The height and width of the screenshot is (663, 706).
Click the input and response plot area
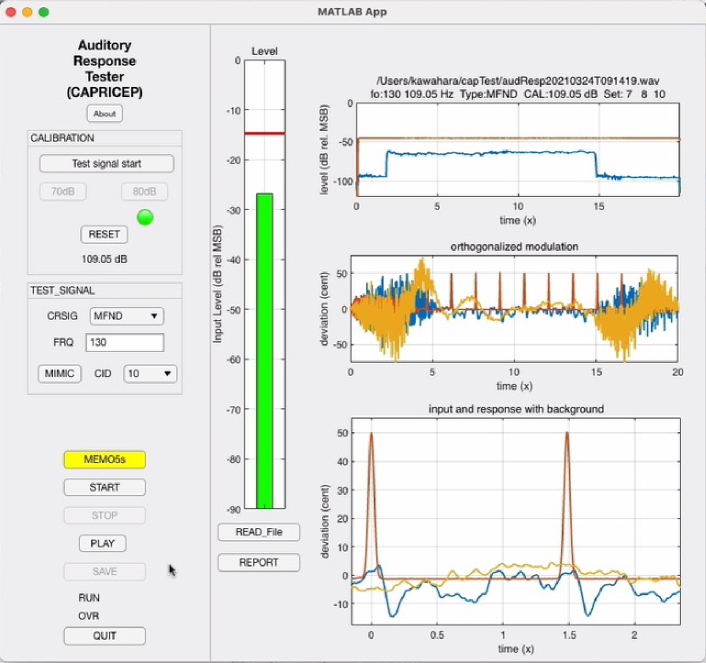516,521
